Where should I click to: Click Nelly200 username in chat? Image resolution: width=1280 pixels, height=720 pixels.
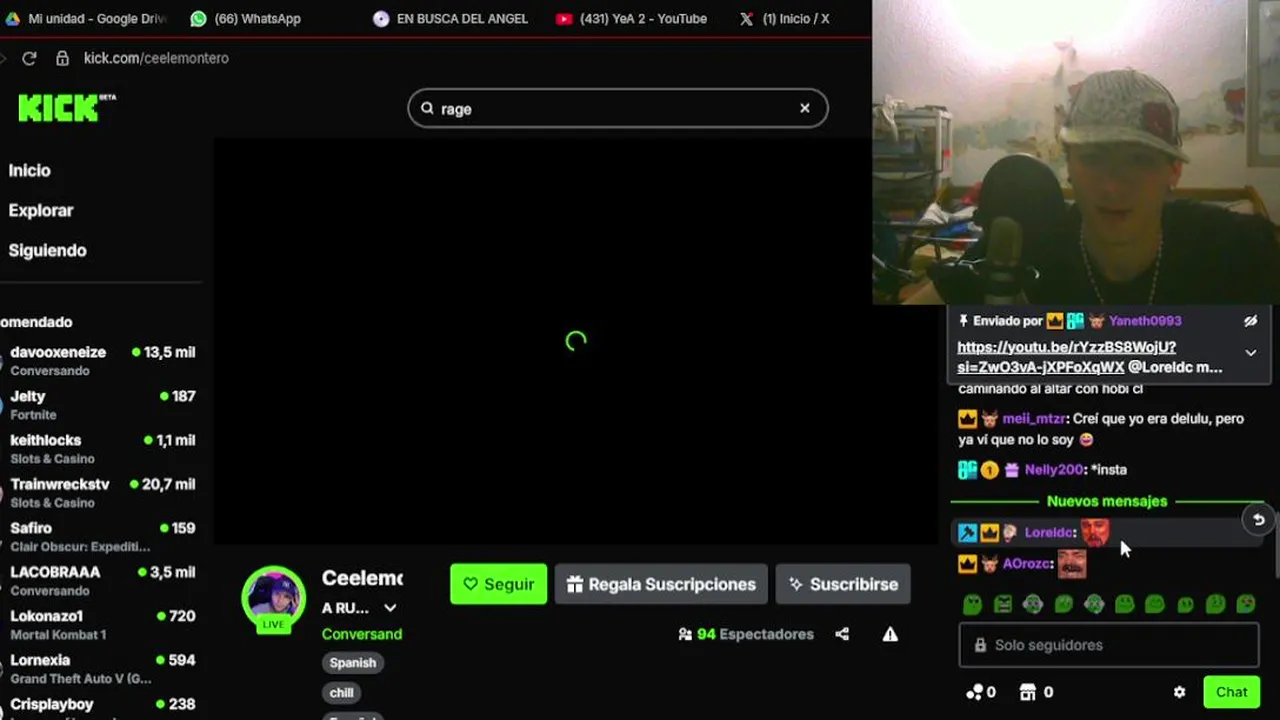1054,469
